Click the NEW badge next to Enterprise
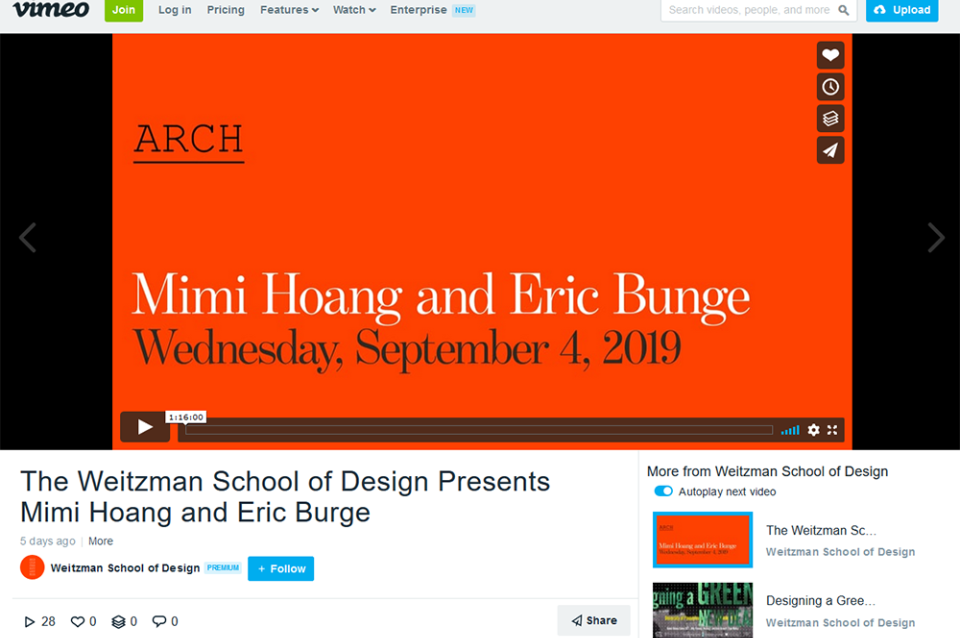Image resolution: width=960 pixels, height=638 pixels. (x=463, y=10)
